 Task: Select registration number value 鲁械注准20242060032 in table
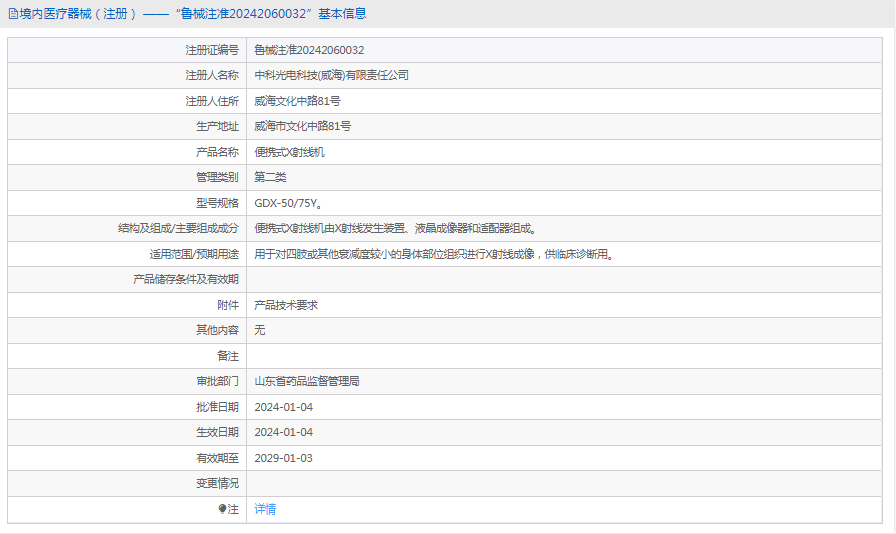309,50
